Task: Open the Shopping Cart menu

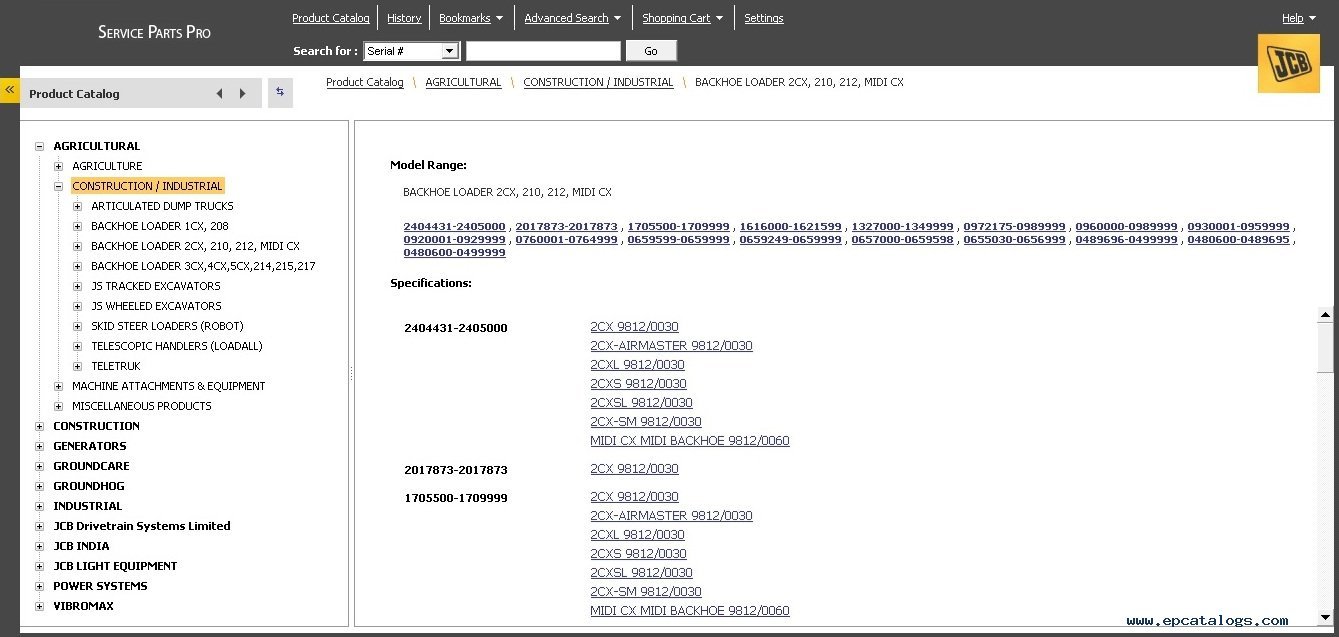Action: (682, 18)
